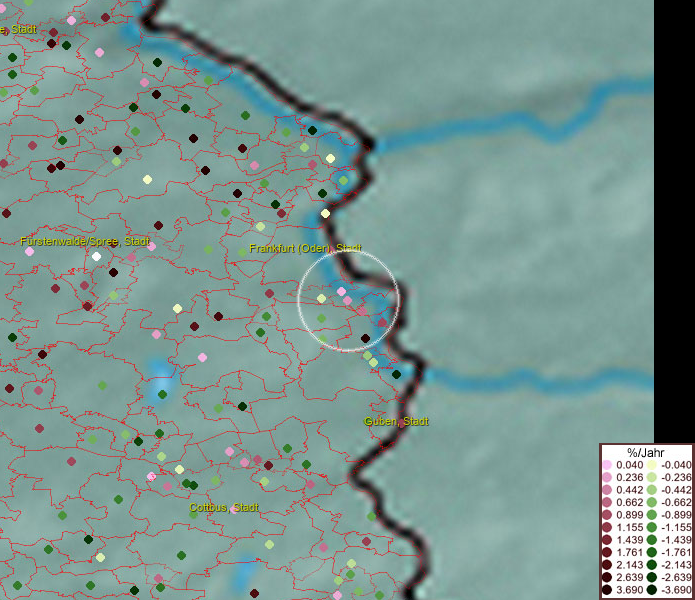
Task: Click the Frankfurt (Oder), Stadt map label
Action: pyautogui.click(x=305, y=248)
